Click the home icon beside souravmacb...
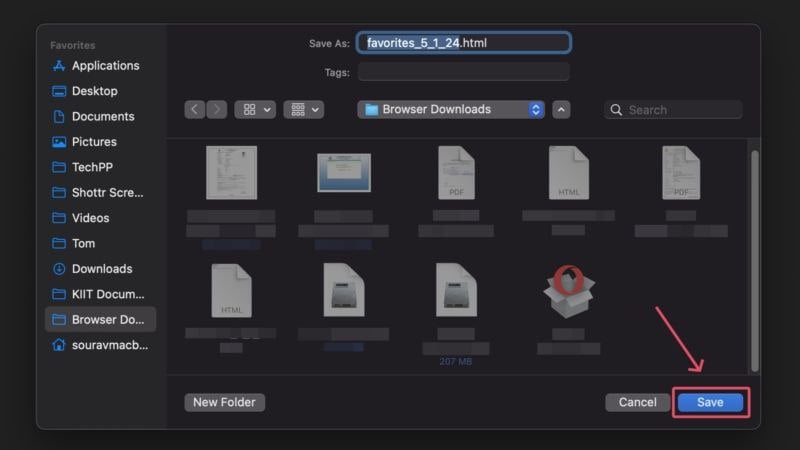This screenshot has height=450, width=800. [59, 345]
